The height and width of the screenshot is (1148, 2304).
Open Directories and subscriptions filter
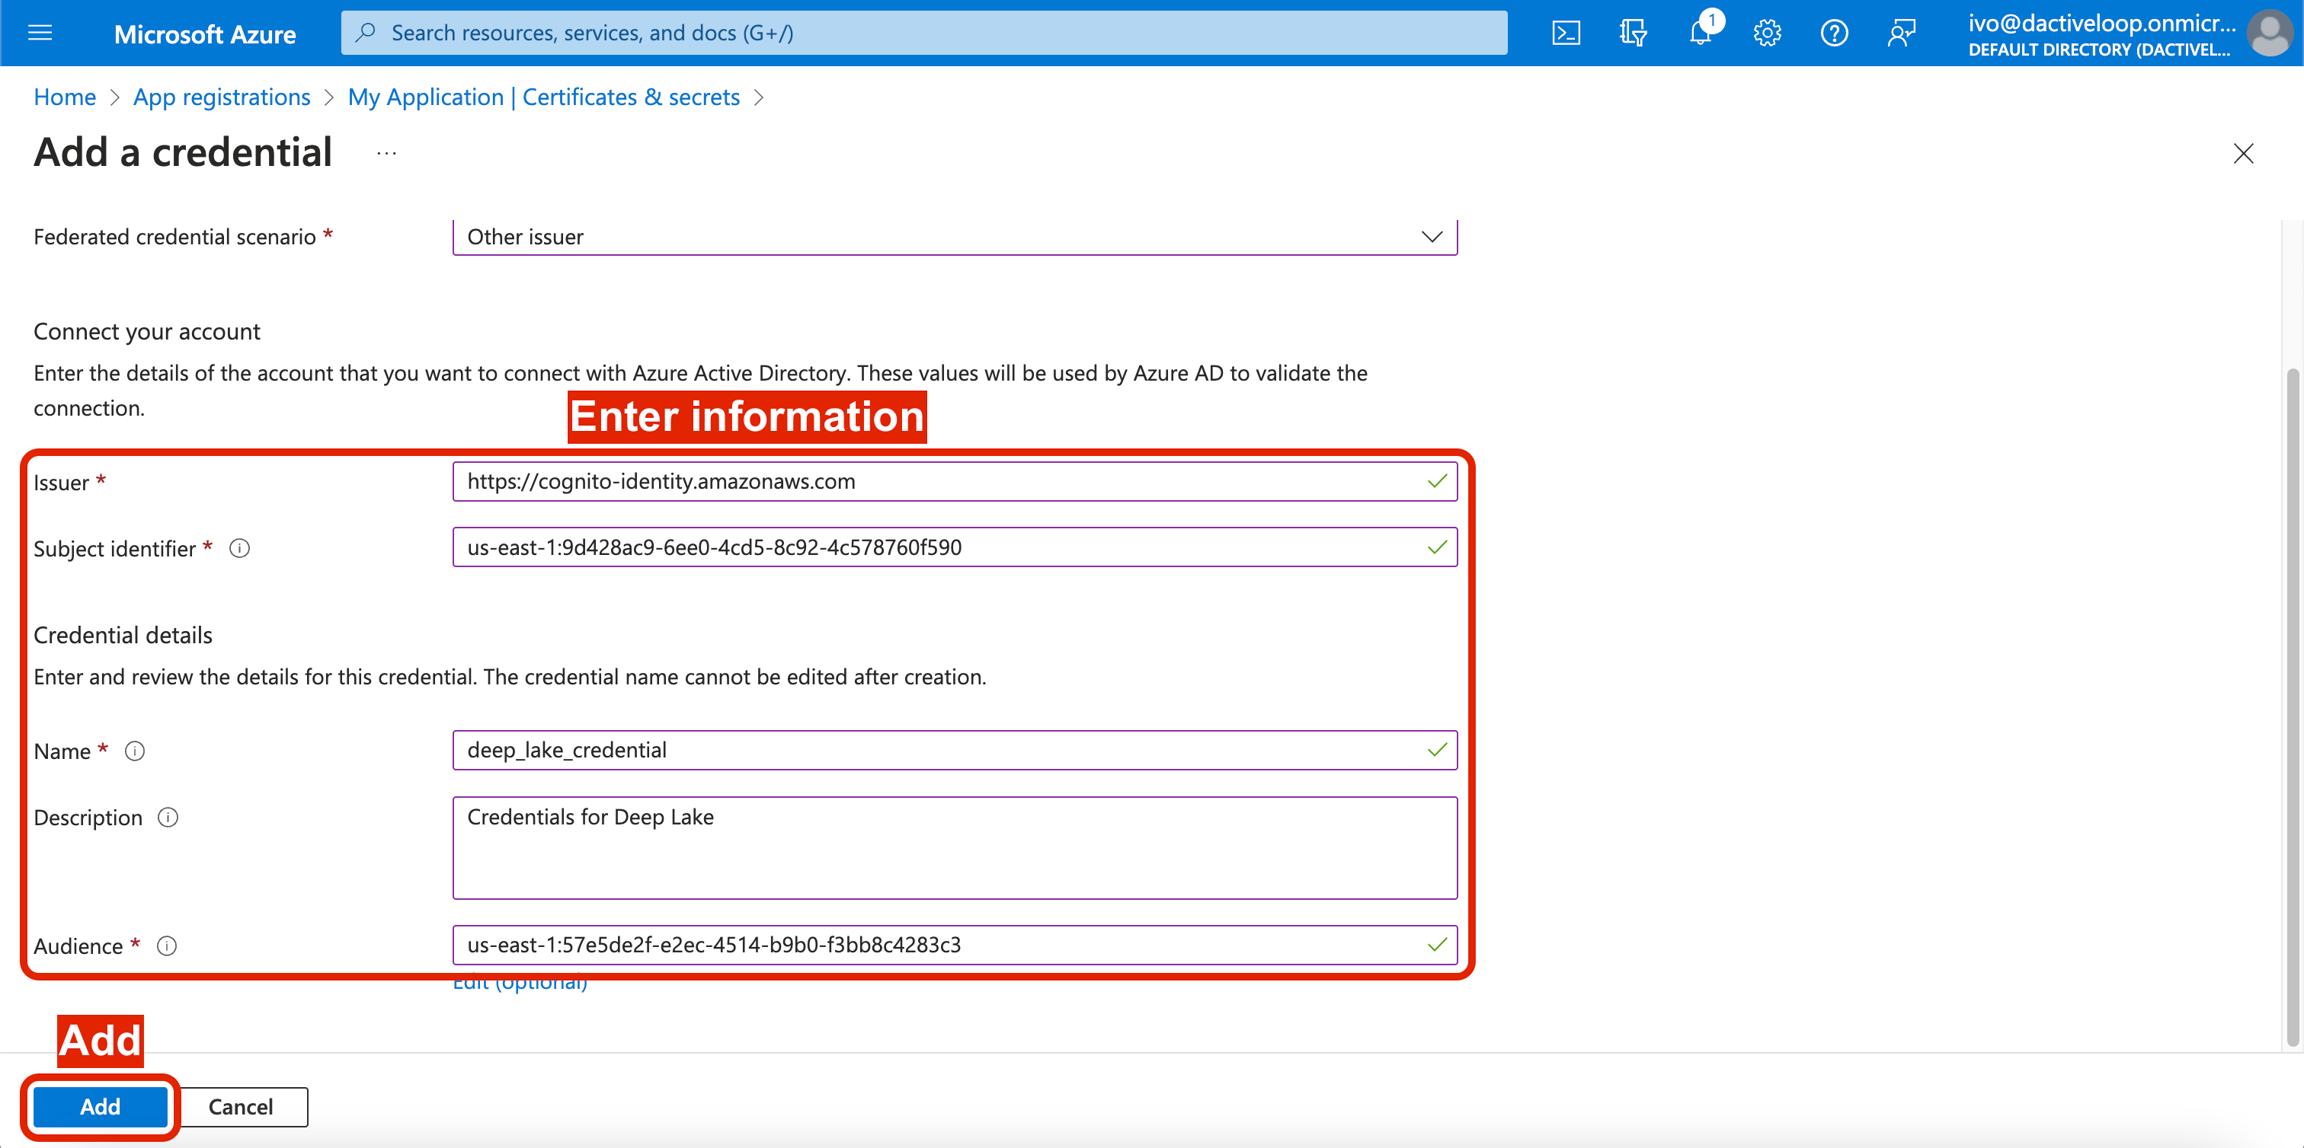tap(1633, 33)
